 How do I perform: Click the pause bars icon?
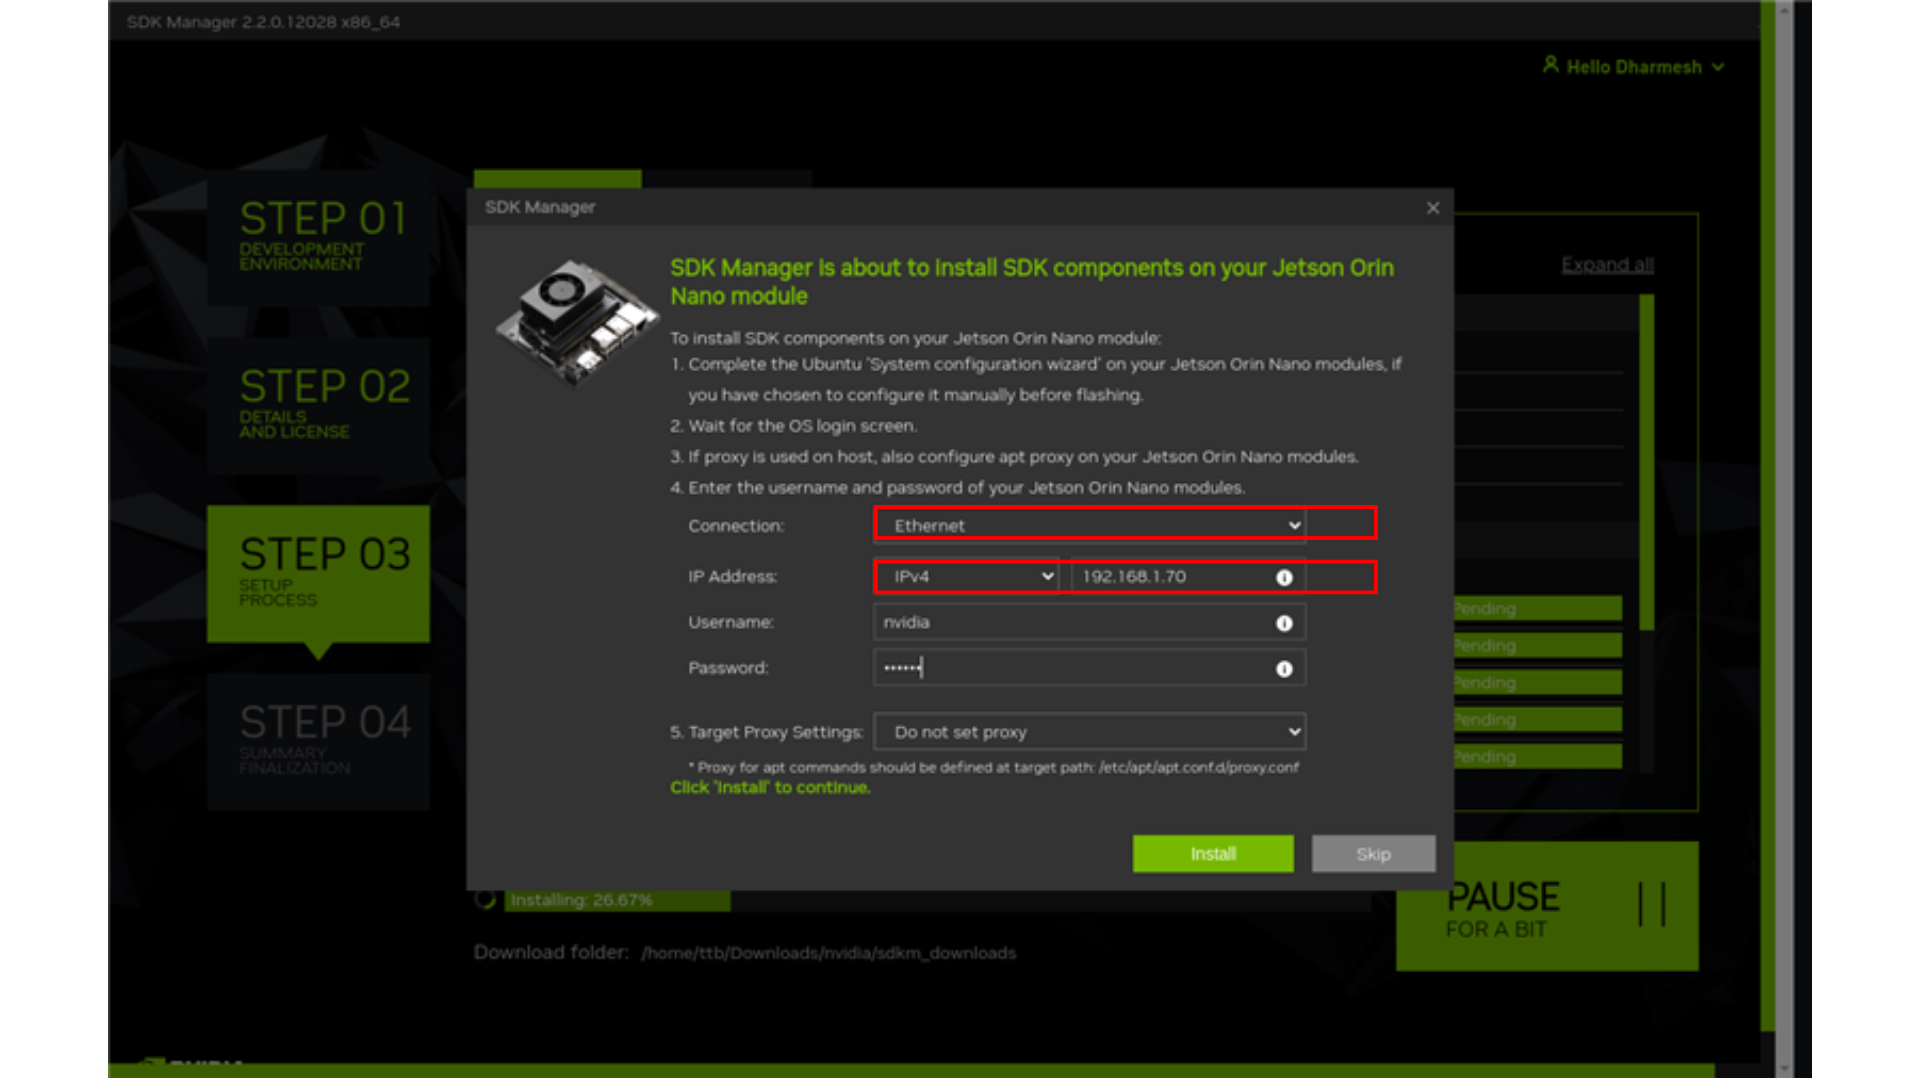tap(1651, 904)
